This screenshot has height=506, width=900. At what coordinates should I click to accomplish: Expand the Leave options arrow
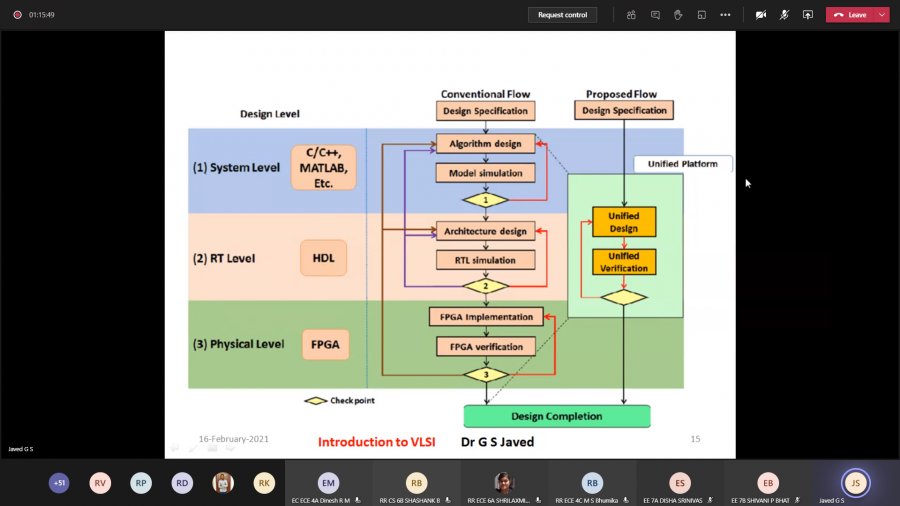(881, 15)
